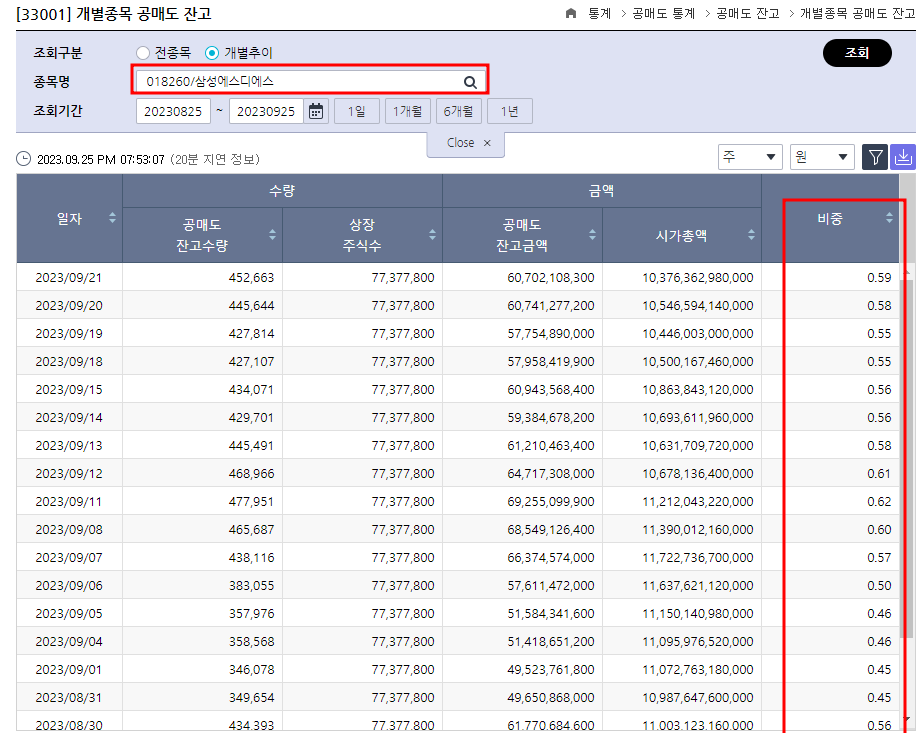This screenshot has height=733, width=916.
Task: Click the 공매도 잔고 breadcrumb link
Action: click(x=748, y=13)
